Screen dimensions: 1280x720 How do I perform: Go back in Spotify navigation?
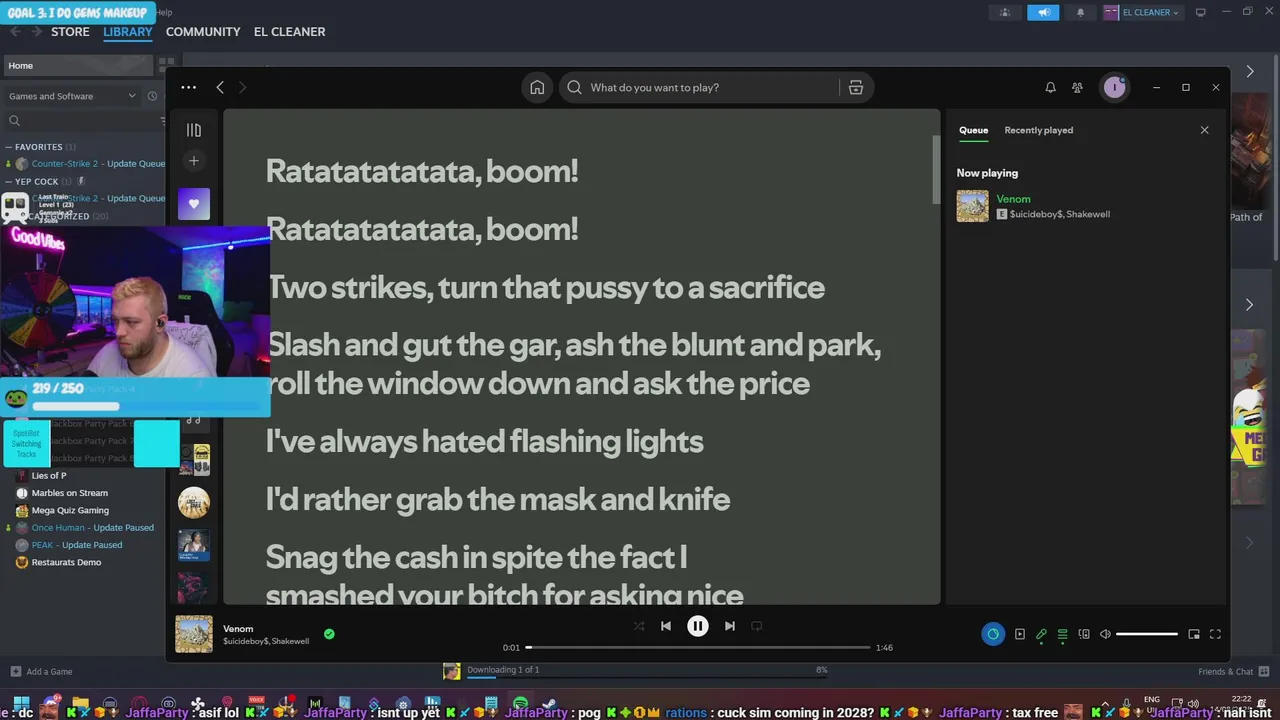220,87
